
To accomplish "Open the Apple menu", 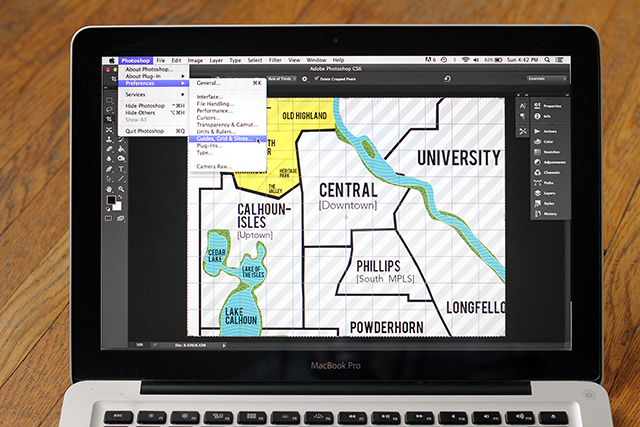I will pos(111,60).
